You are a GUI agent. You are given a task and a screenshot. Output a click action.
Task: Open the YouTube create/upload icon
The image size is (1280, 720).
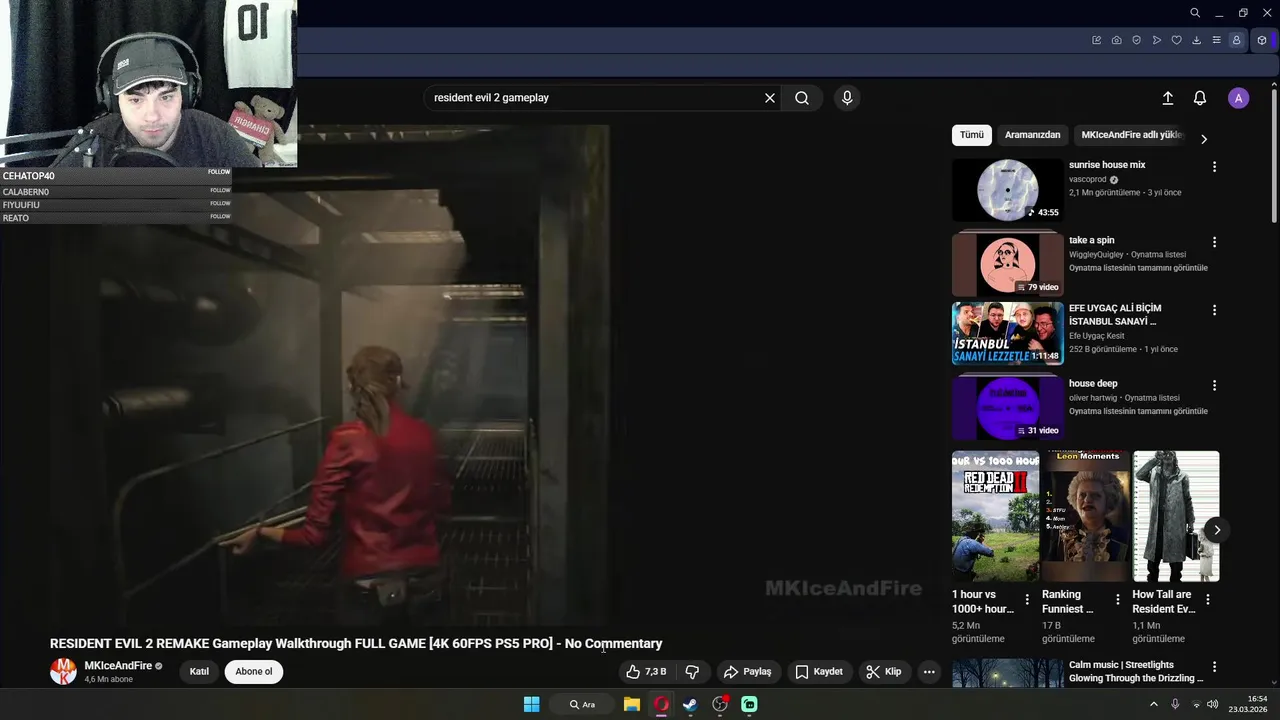pyautogui.click(x=1167, y=98)
